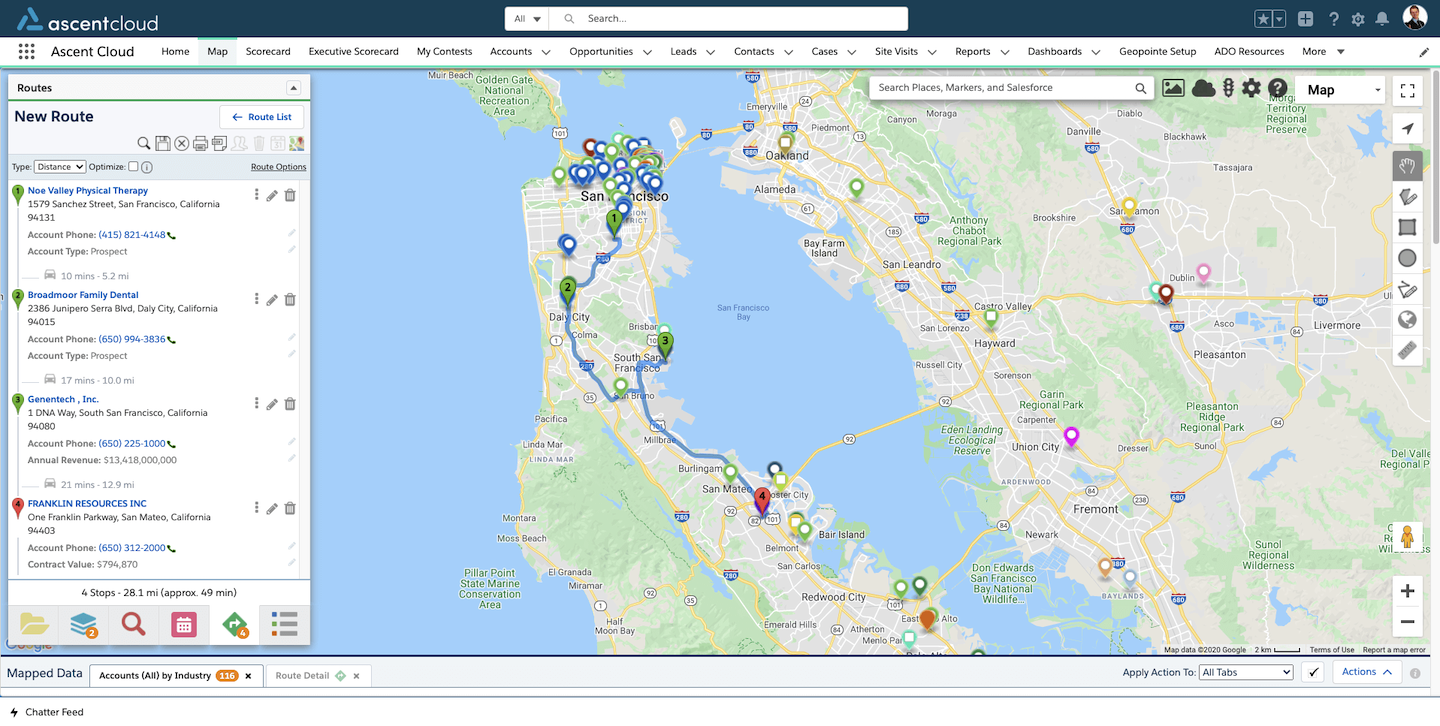Select the circle drawing tool

(x=1407, y=258)
